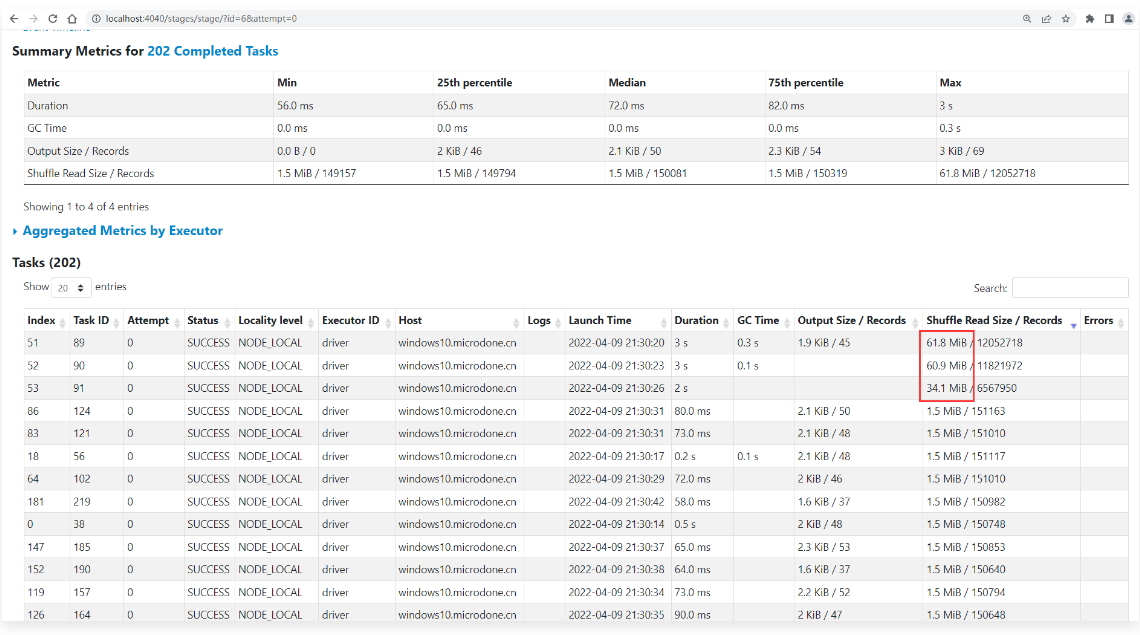Image resolution: width=1140 pixels, height=635 pixels.
Task: Sort tasks by Output Size / Records column
Action: [858, 321]
